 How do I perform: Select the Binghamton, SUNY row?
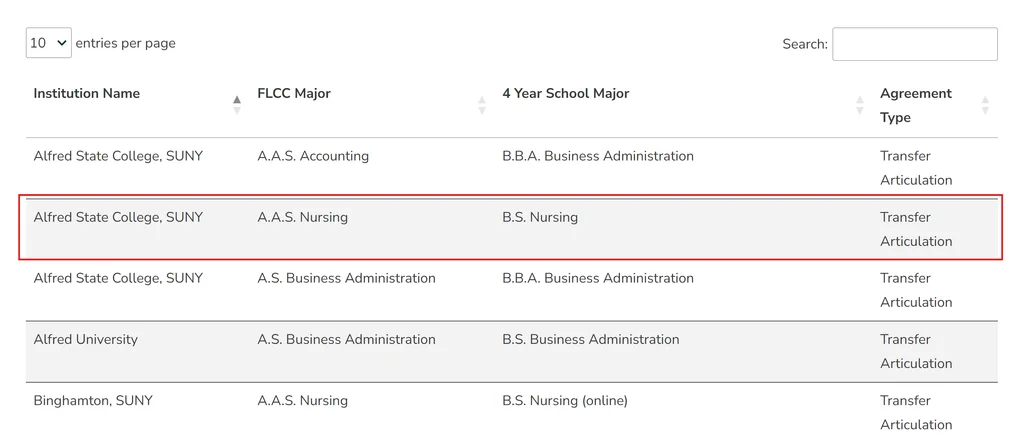pyautogui.click(x=511, y=412)
